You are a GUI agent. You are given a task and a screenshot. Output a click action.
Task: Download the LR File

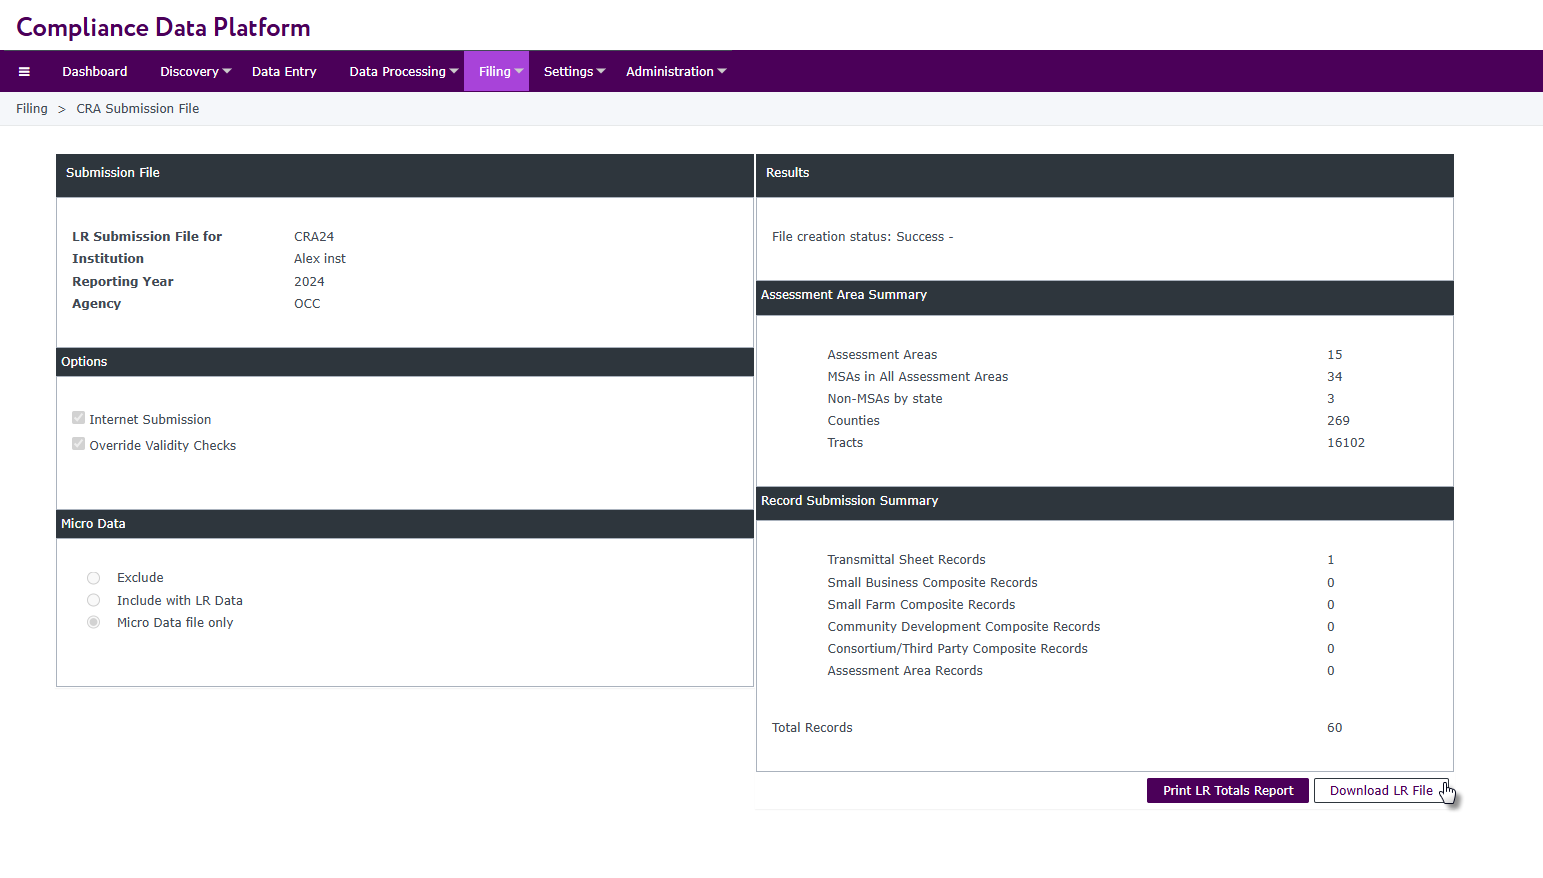[1380, 791]
